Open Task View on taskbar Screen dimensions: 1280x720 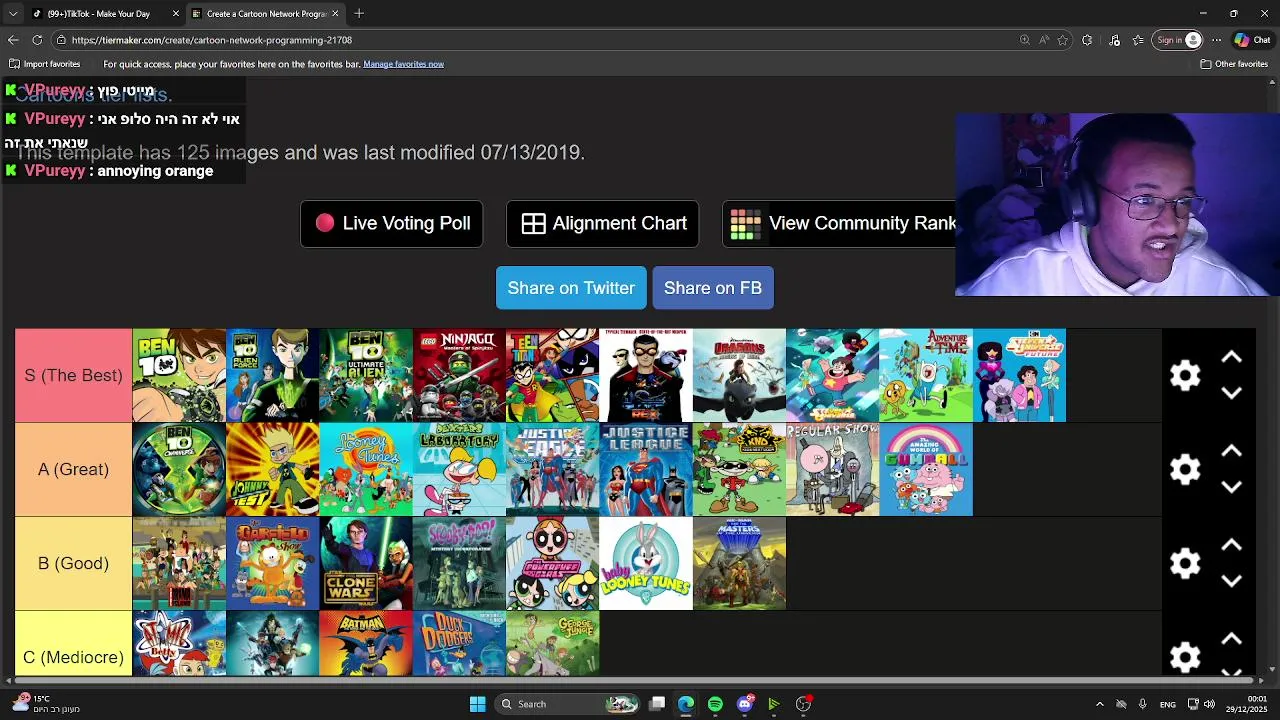coord(657,704)
